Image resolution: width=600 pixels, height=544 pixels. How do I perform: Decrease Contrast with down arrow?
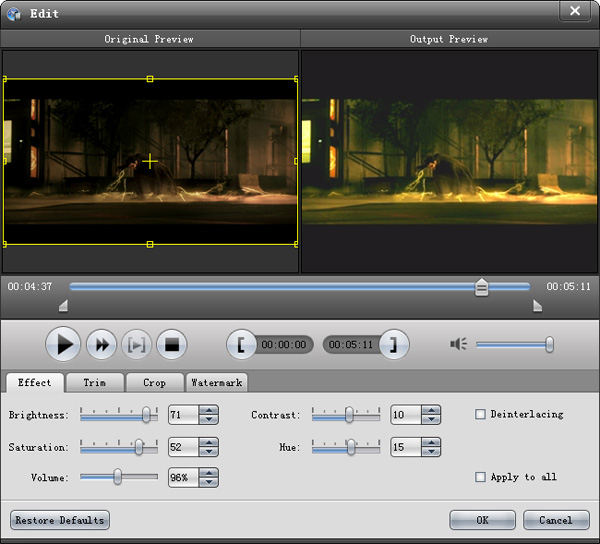tap(431, 419)
